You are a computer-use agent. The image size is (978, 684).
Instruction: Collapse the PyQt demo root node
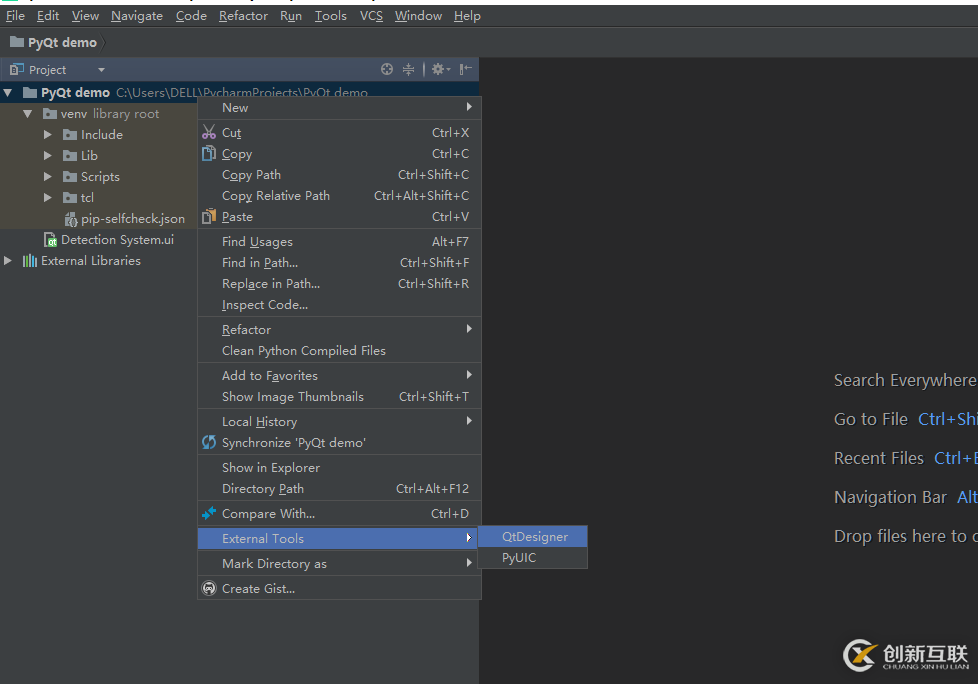click(x=8, y=93)
